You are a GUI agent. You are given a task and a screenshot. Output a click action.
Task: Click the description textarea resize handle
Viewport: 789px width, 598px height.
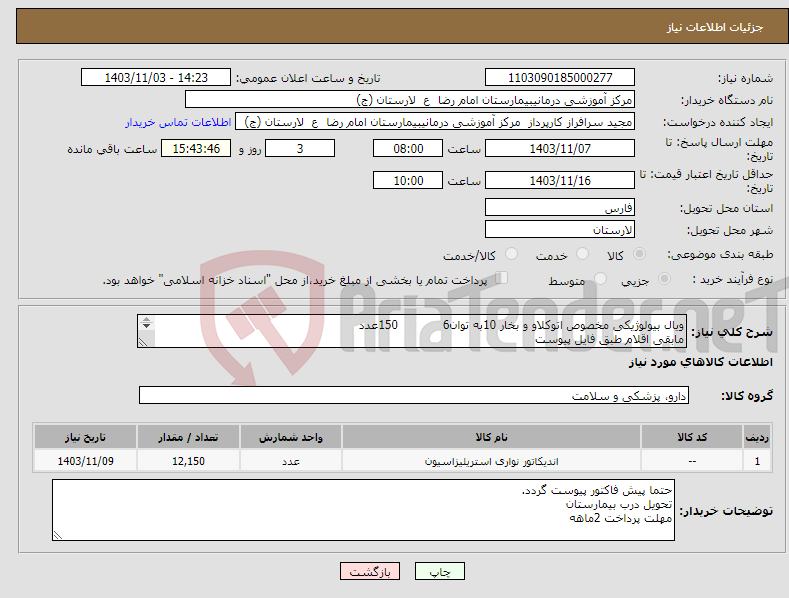[x=143, y=342]
